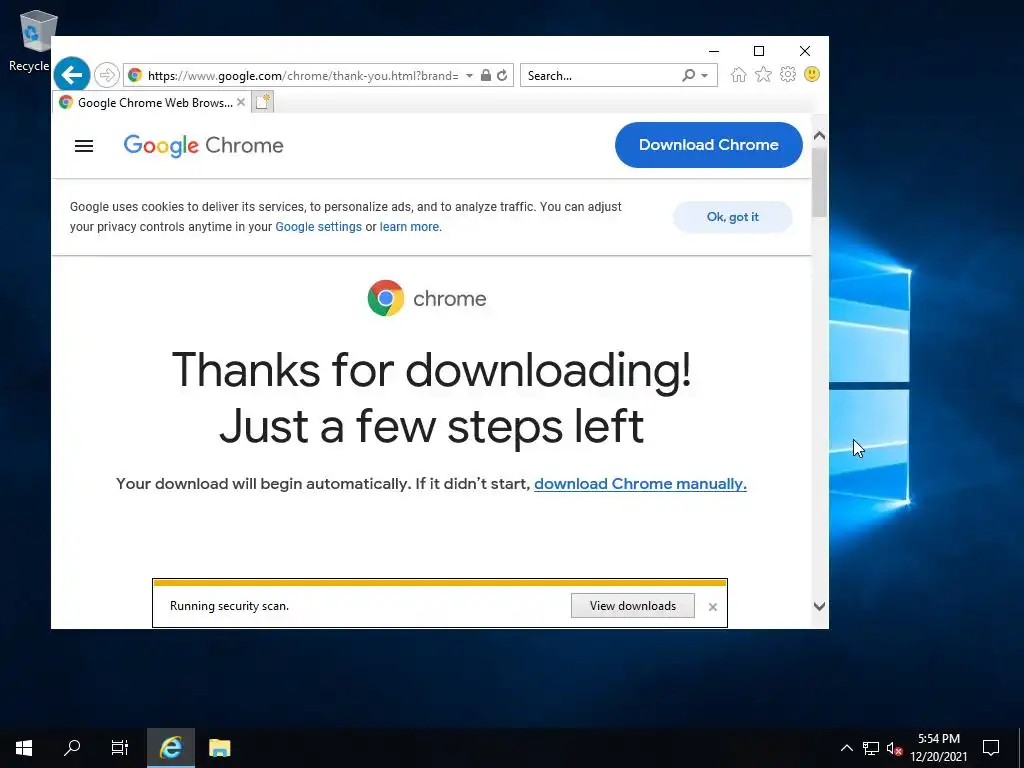Click the page scroll up arrow
This screenshot has height=768, width=1024.
pyautogui.click(x=820, y=136)
